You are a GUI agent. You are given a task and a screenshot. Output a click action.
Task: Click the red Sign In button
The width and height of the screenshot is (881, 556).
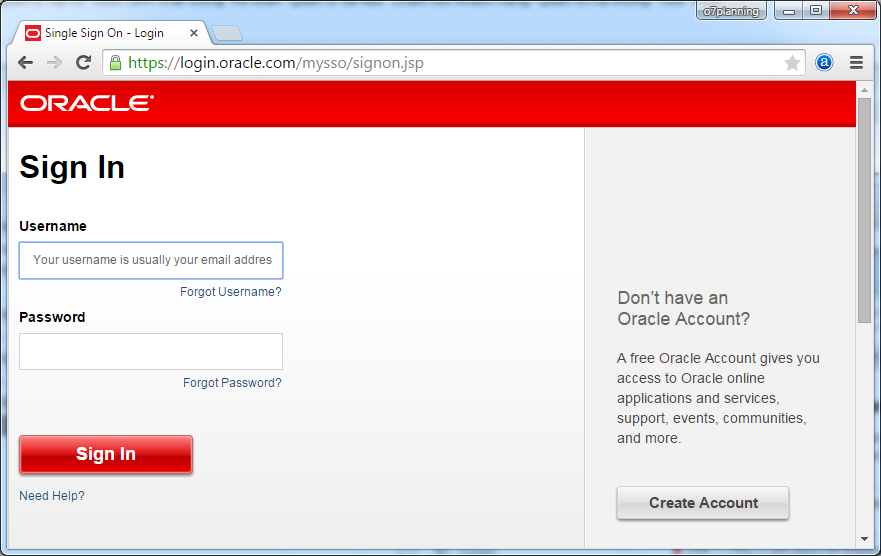coord(106,454)
